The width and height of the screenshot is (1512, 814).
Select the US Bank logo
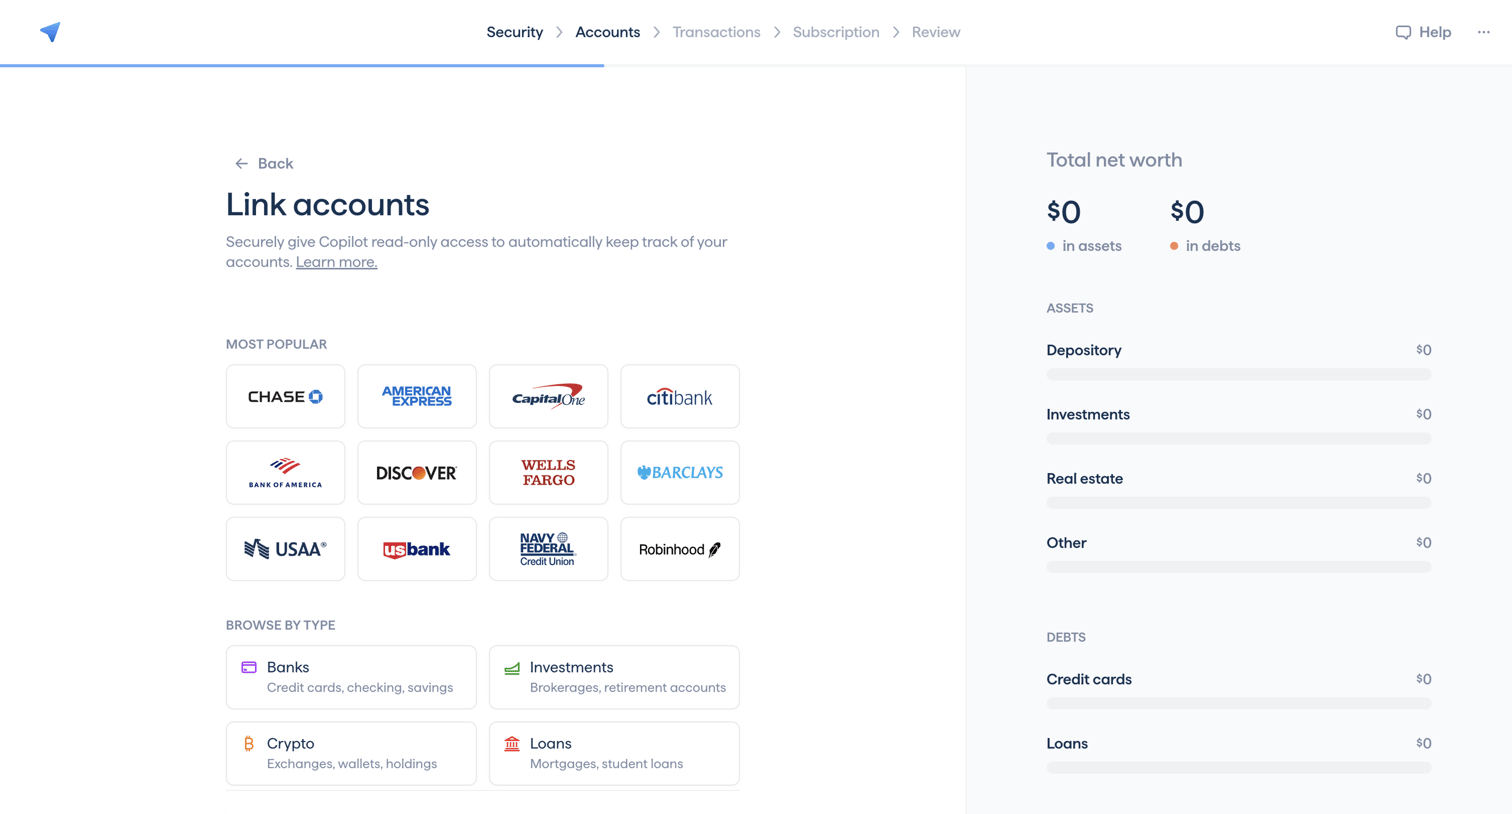417,549
